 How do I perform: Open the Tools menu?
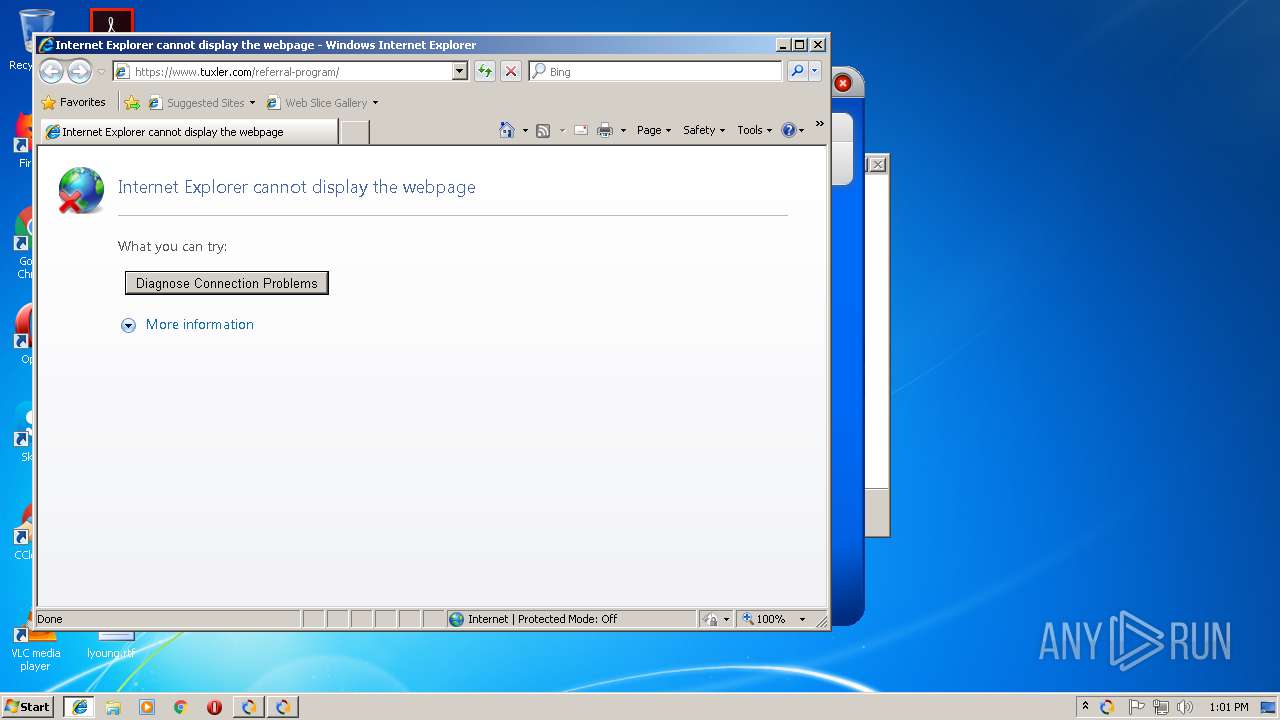(x=755, y=130)
